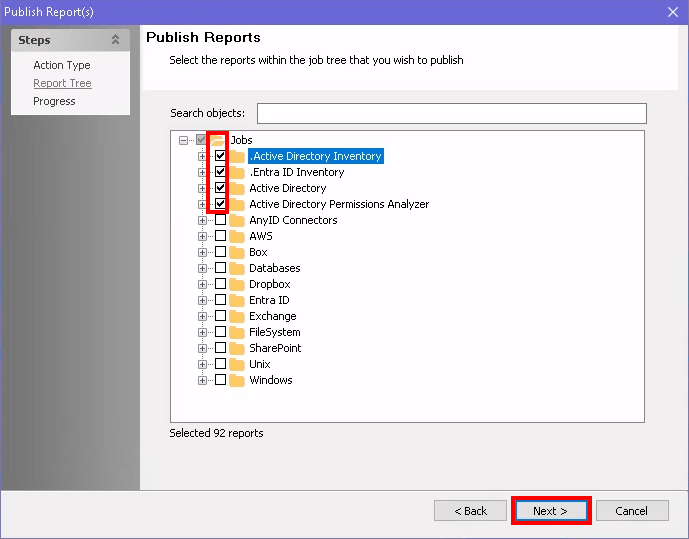
Task: Click the AWS folder icon
Action: 237,236
